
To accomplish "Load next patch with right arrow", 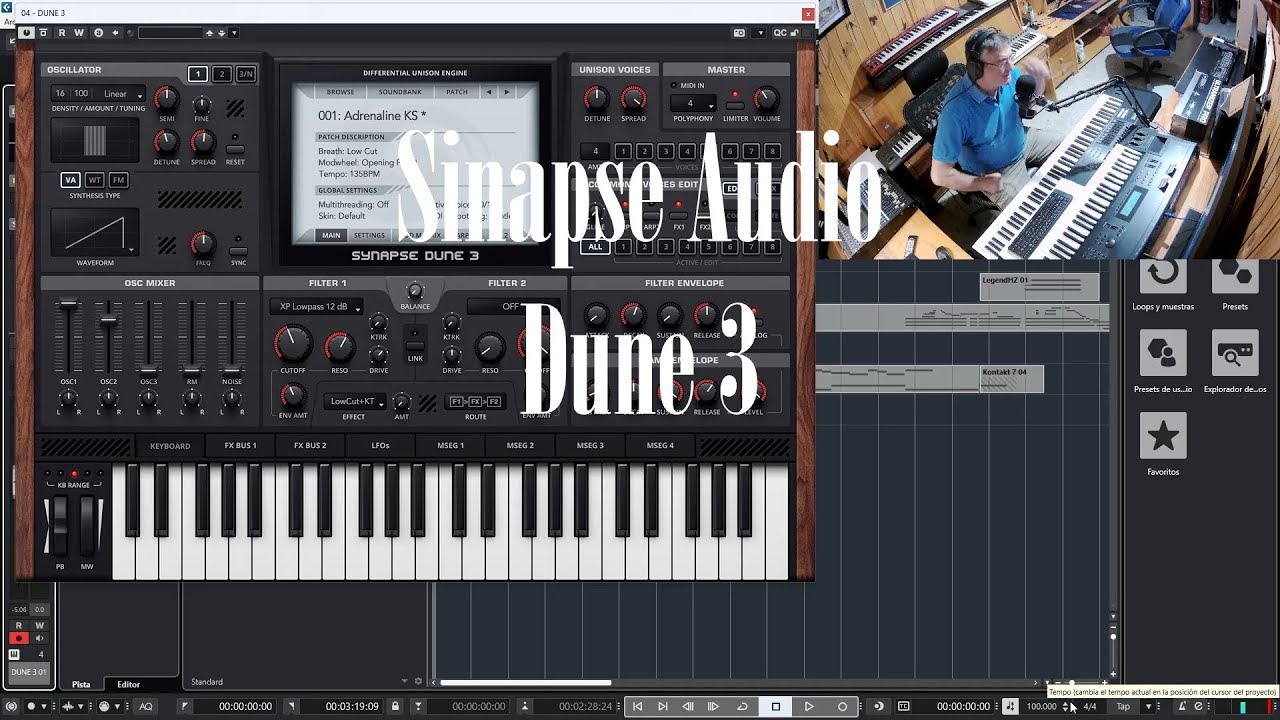I will point(506,92).
